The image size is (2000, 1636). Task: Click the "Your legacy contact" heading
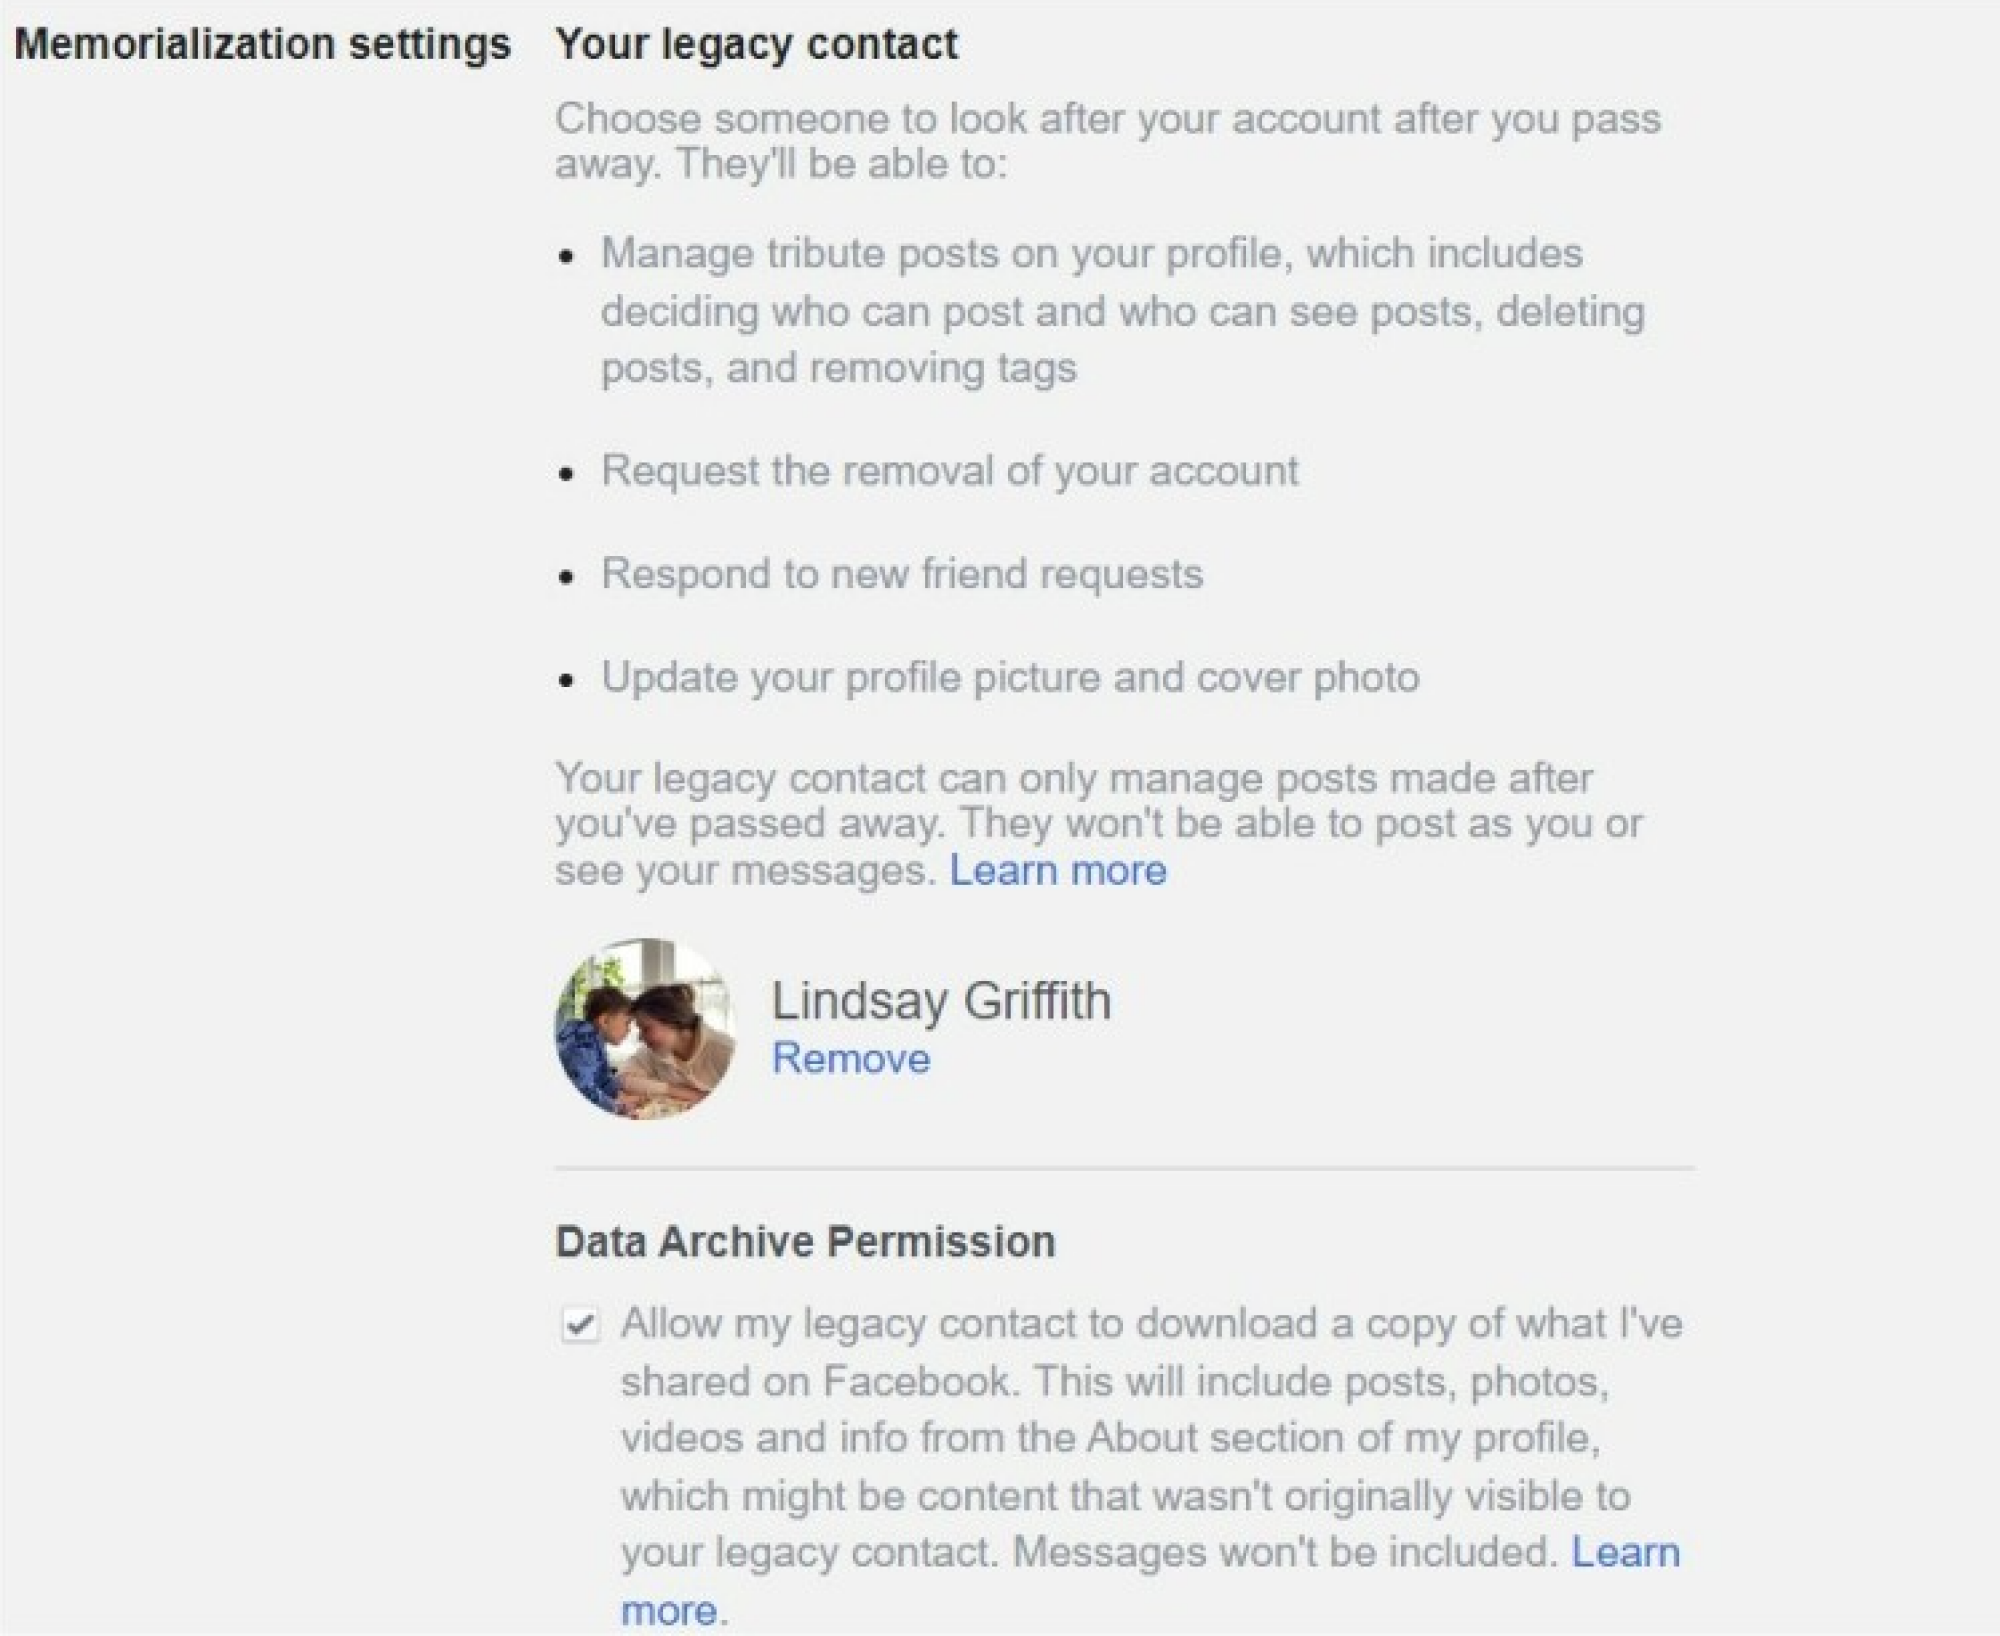[756, 44]
